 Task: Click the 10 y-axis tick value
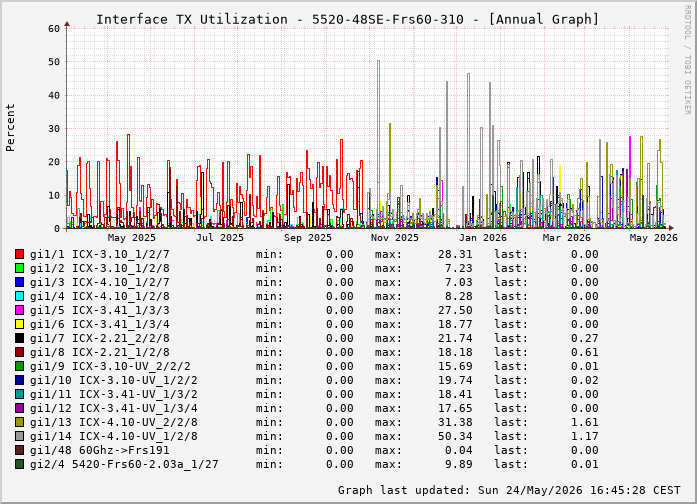54,195
